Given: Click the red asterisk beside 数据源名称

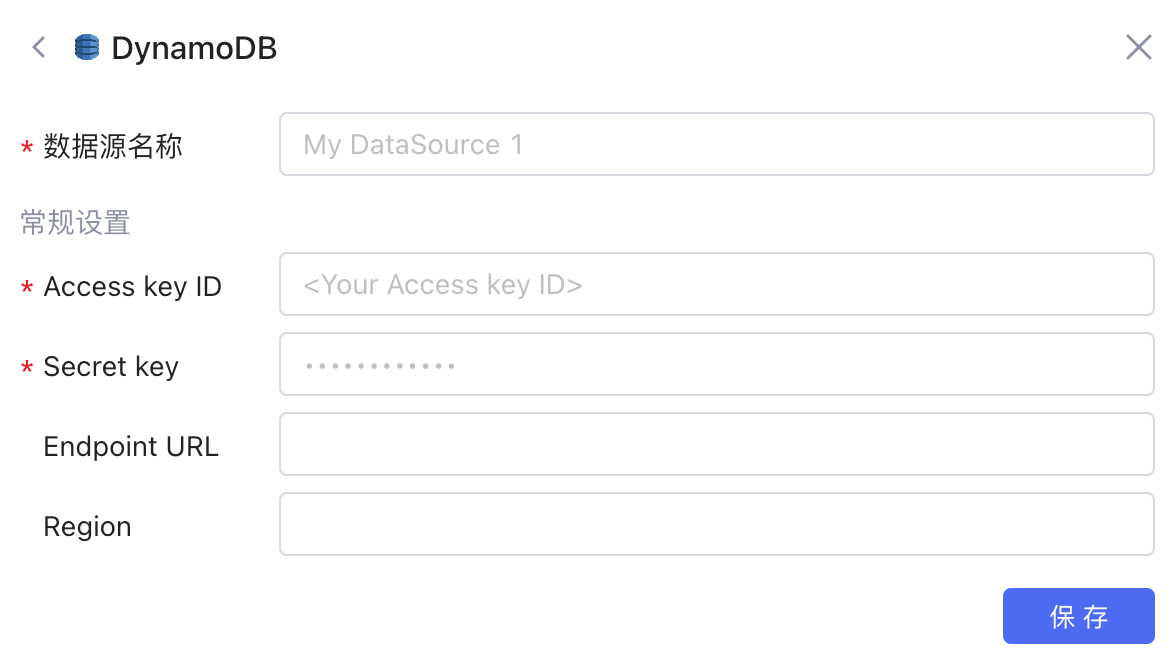Looking at the screenshot, I should point(27,147).
